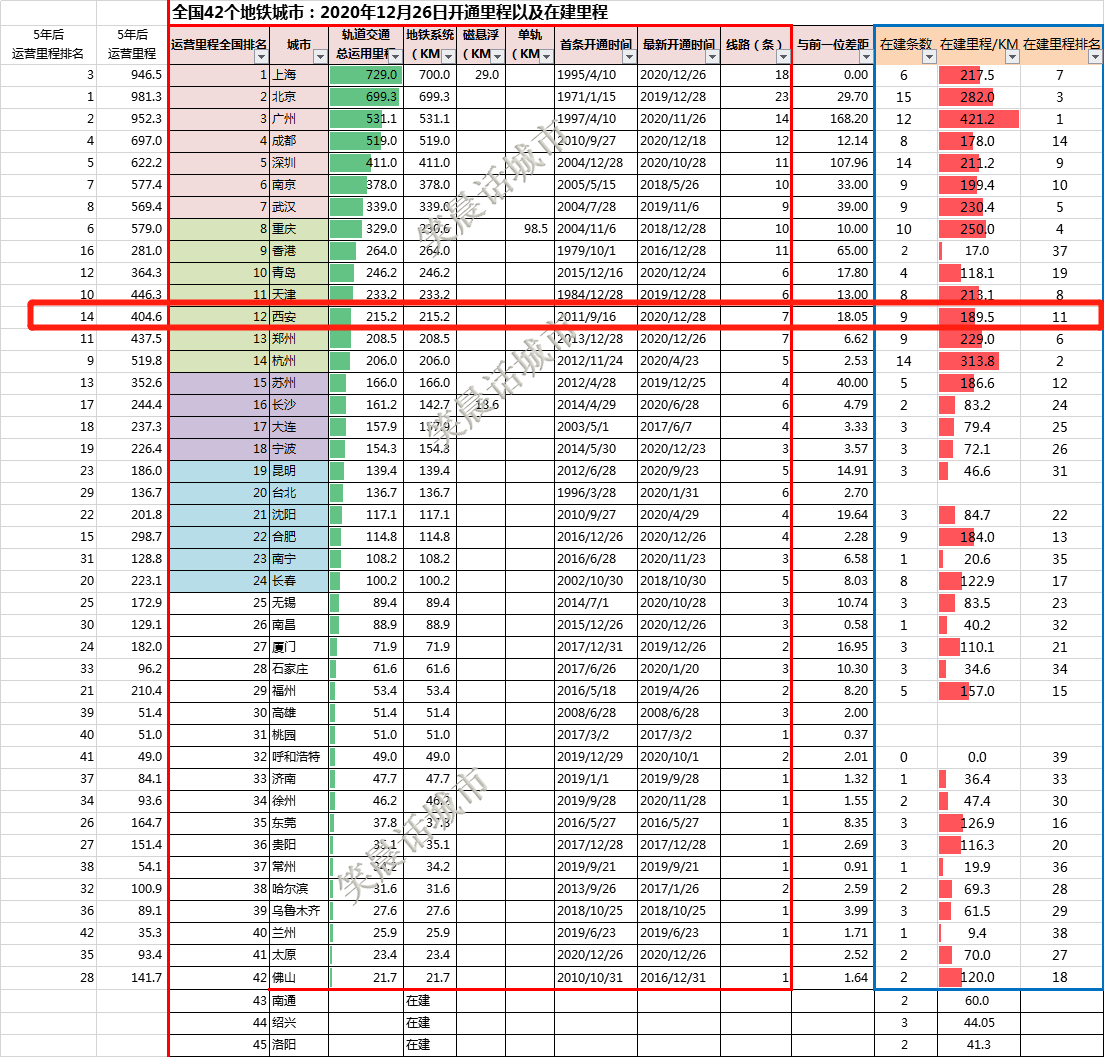The image size is (1104, 1057).
Task: Select the city cell 台北
Action: [299, 493]
